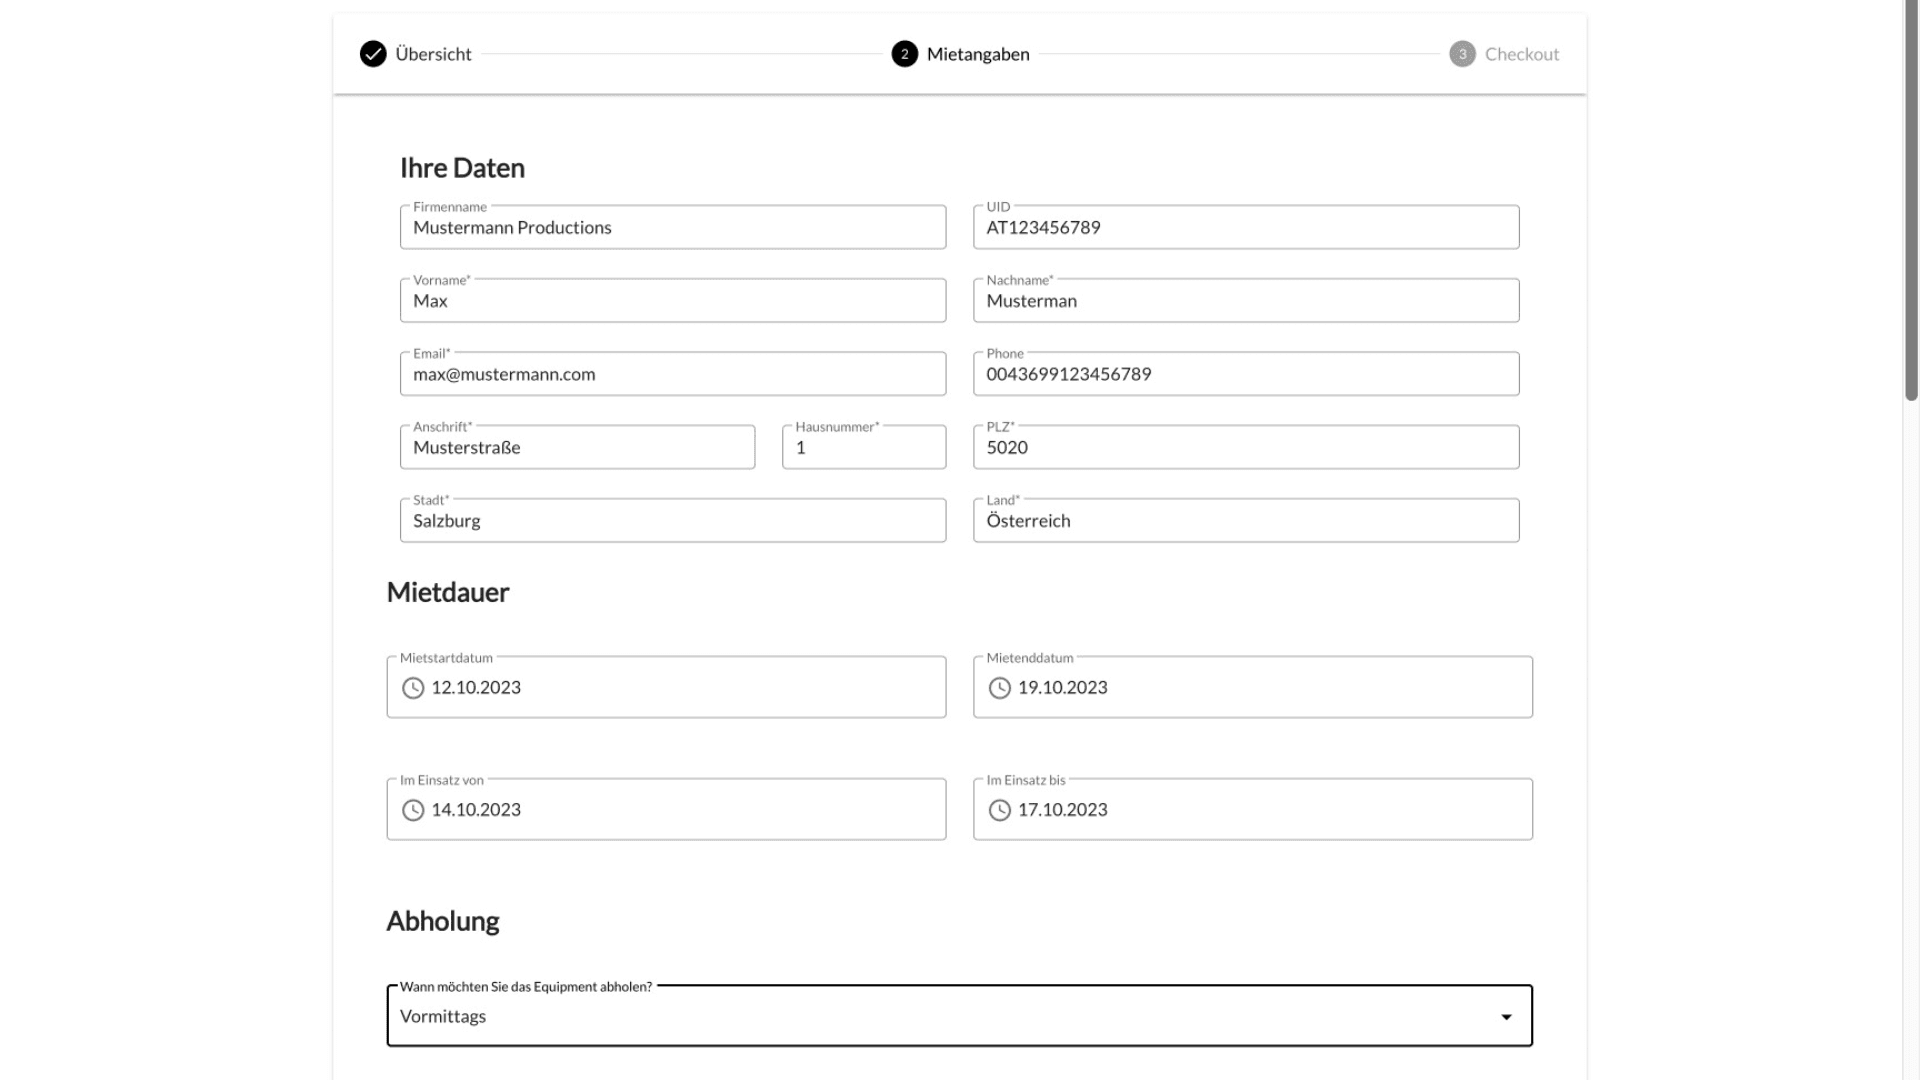This screenshot has width=1920, height=1080.
Task: Click the clock icon in Im Einsatz von
Action: [x=413, y=810]
